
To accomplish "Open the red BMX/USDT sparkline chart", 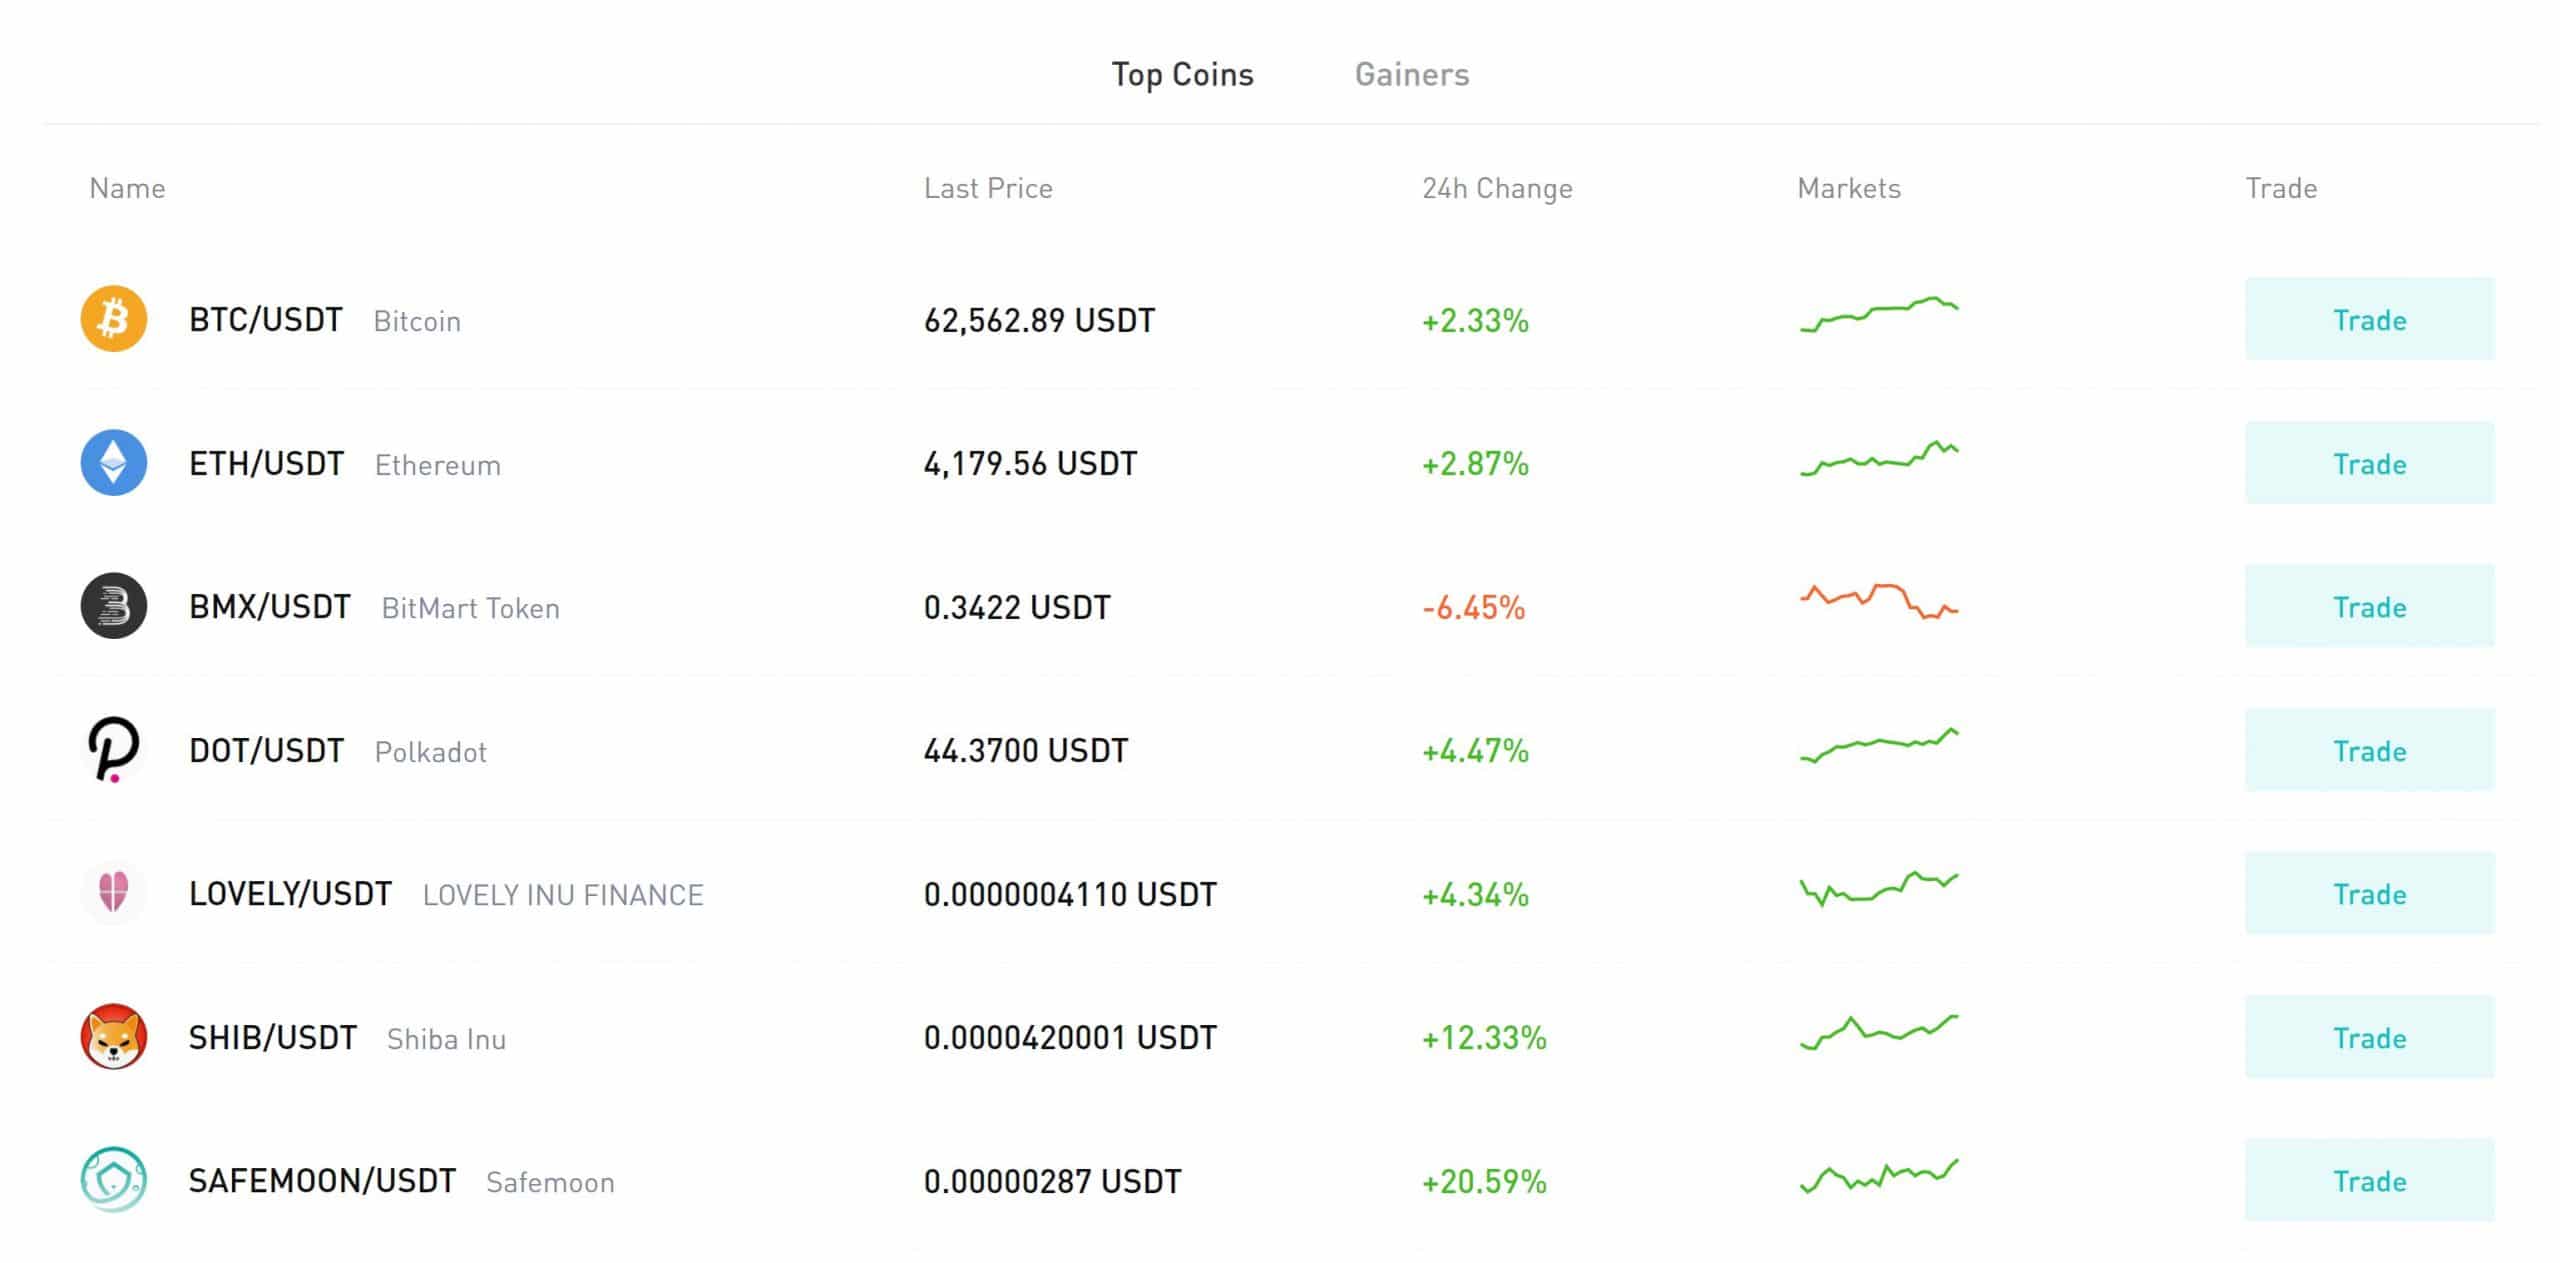I will pos(1879,601).
